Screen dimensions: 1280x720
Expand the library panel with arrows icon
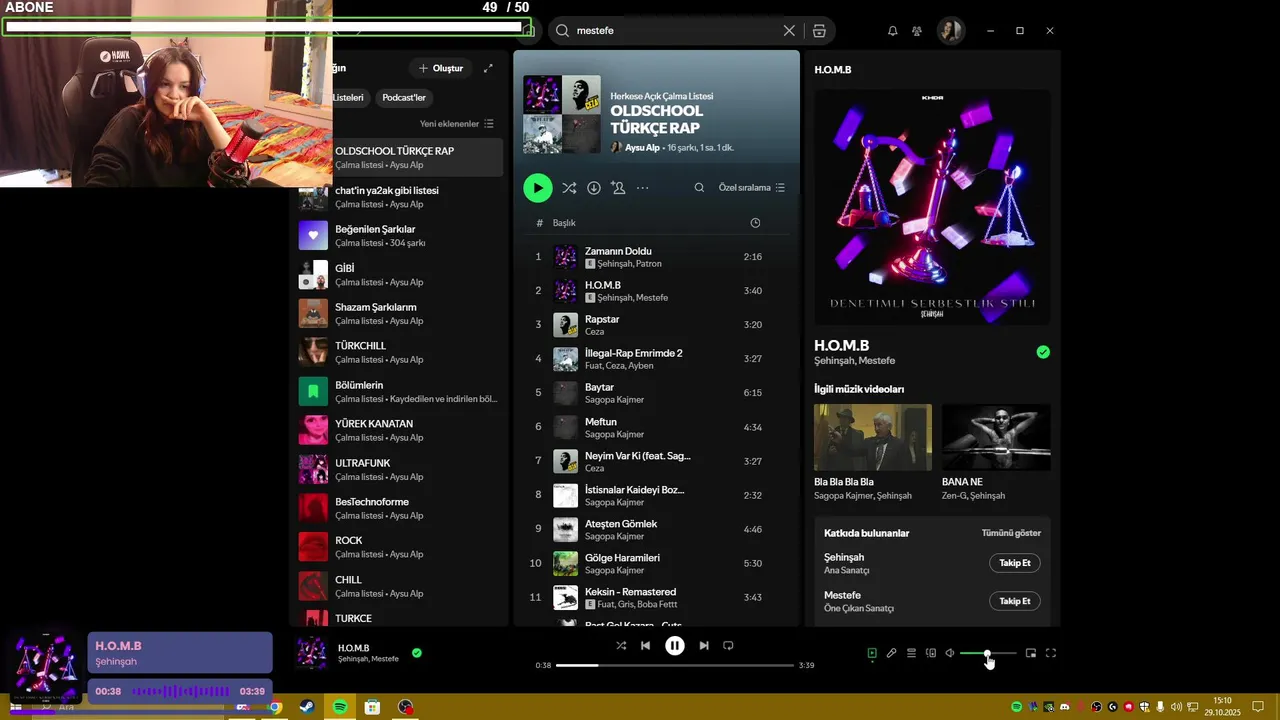[488, 68]
